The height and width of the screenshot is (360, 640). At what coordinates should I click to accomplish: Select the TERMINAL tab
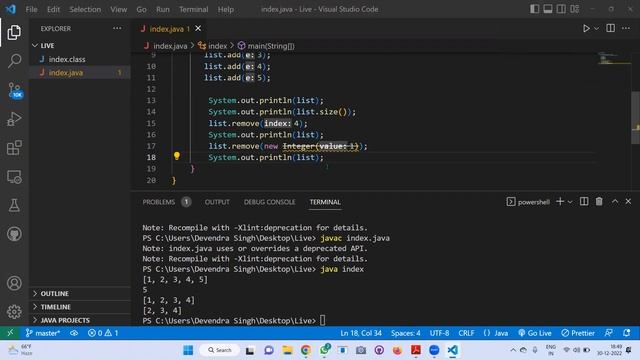(x=325, y=202)
